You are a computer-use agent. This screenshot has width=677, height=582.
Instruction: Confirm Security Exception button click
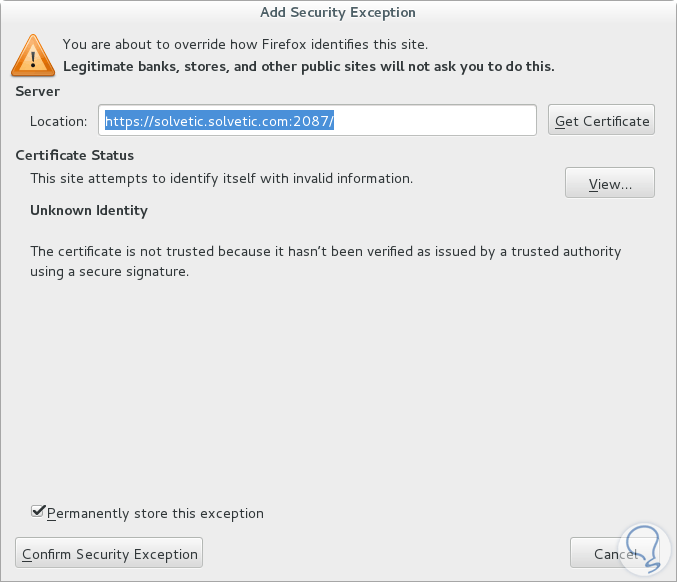point(109,553)
